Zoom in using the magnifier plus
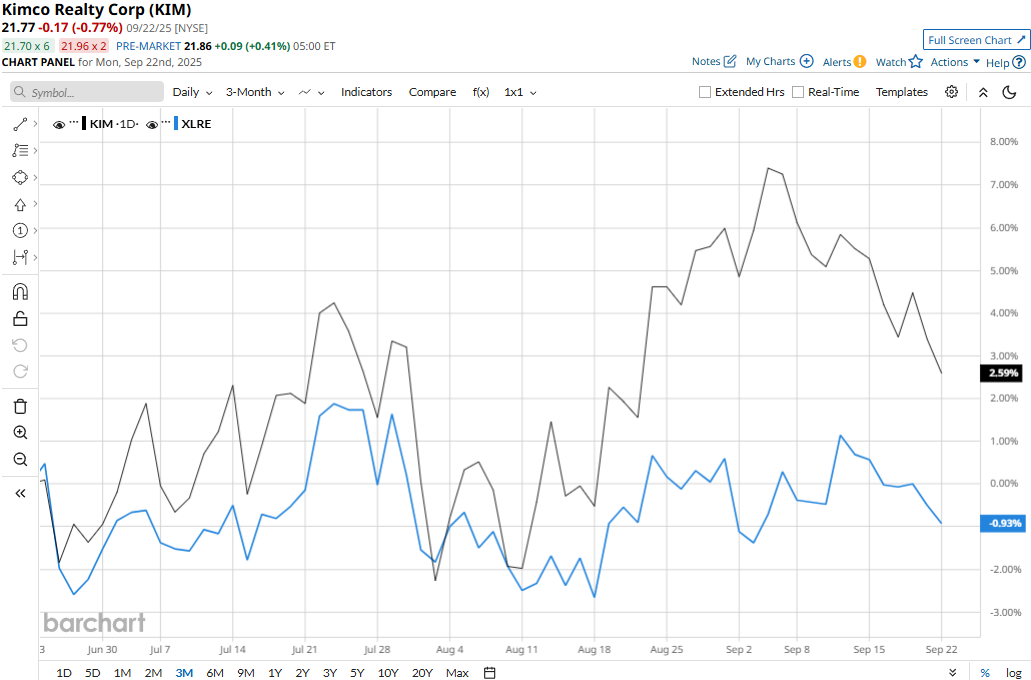The height and width of the screenshot is (680, 1031). [x=20, y=433]
